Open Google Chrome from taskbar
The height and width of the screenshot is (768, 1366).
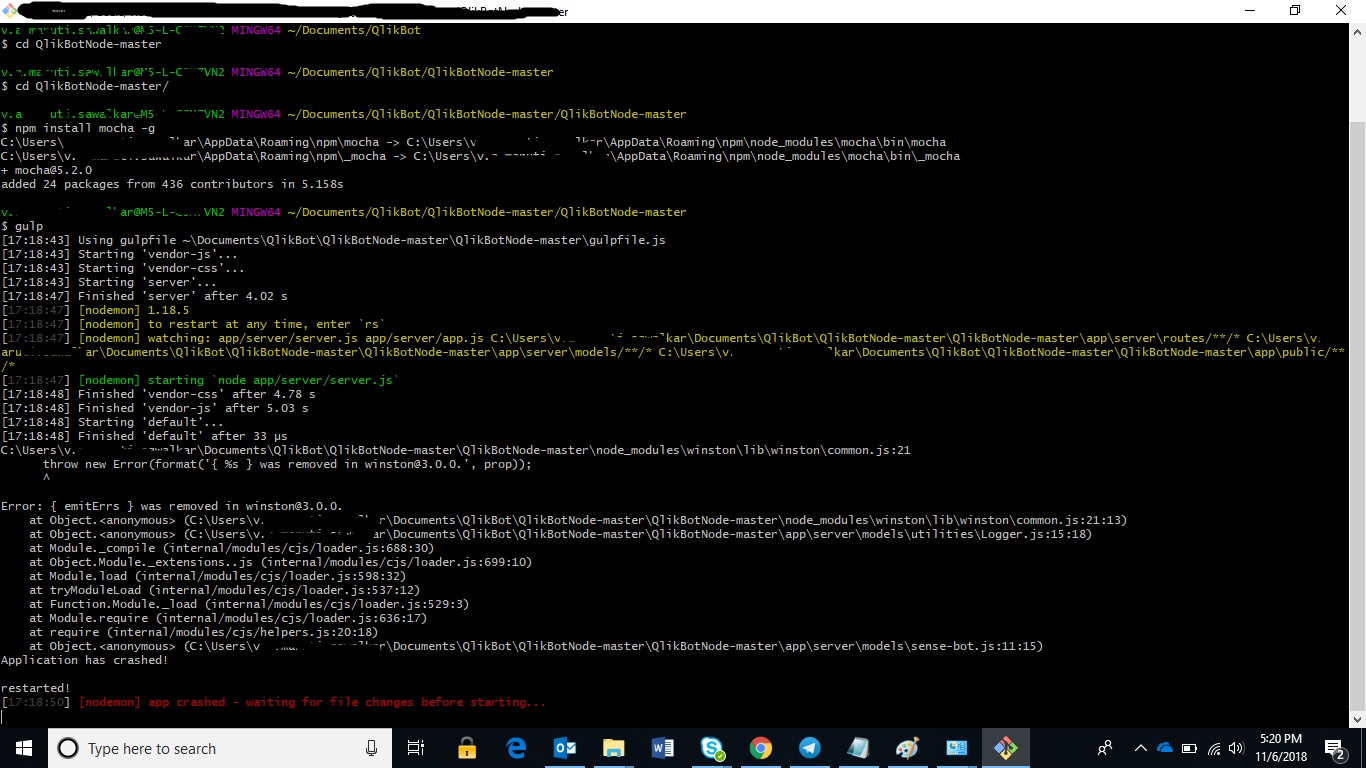coord(761,748)
